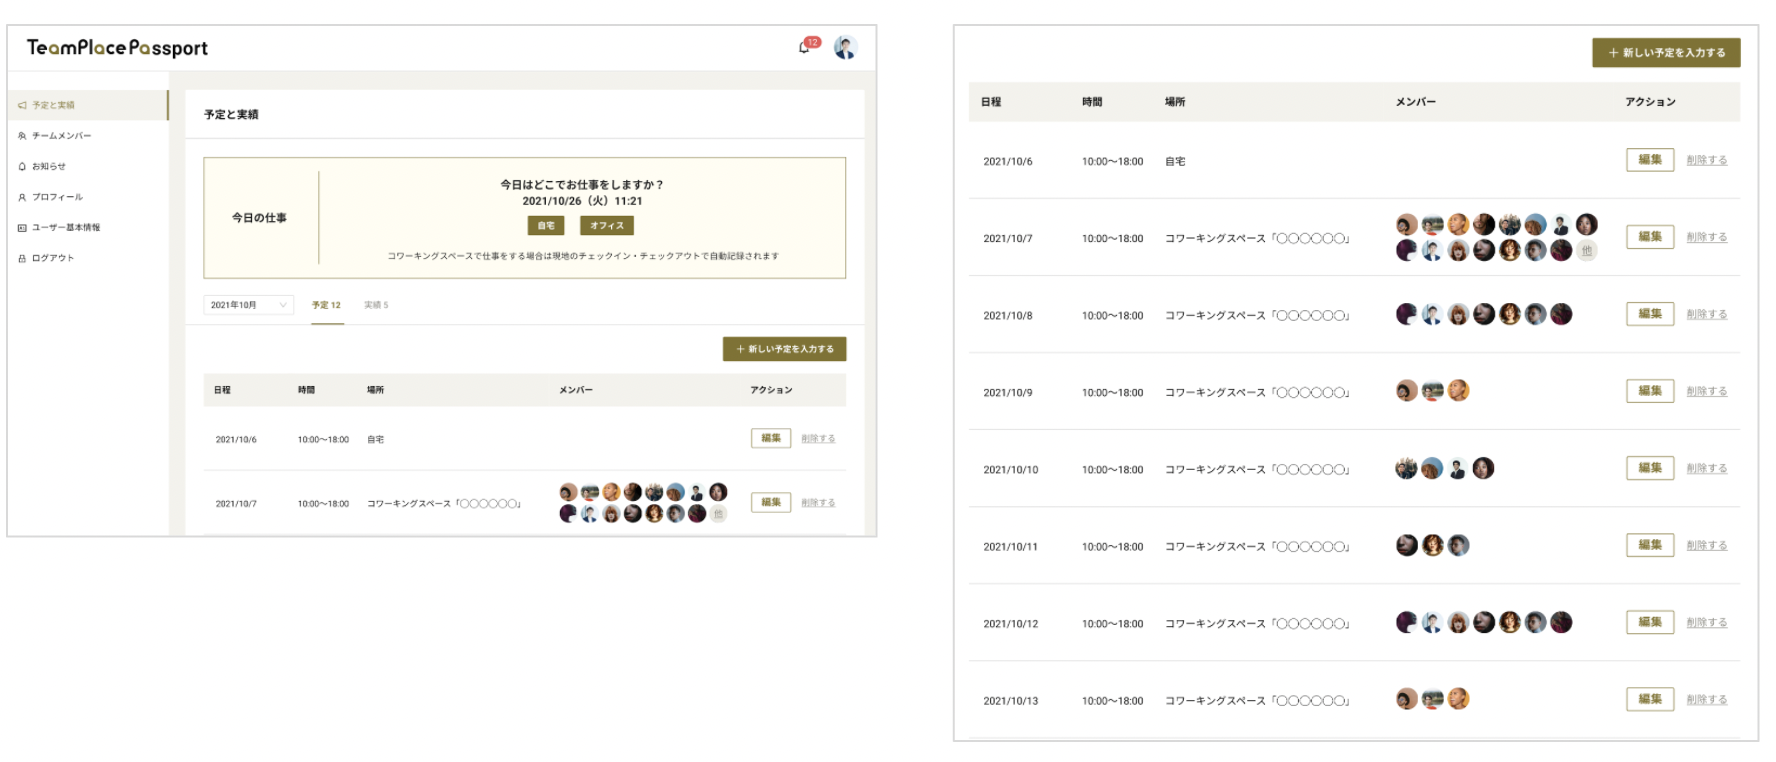Click 削除する for 2021/10/11 in right table

[1706, 546]
